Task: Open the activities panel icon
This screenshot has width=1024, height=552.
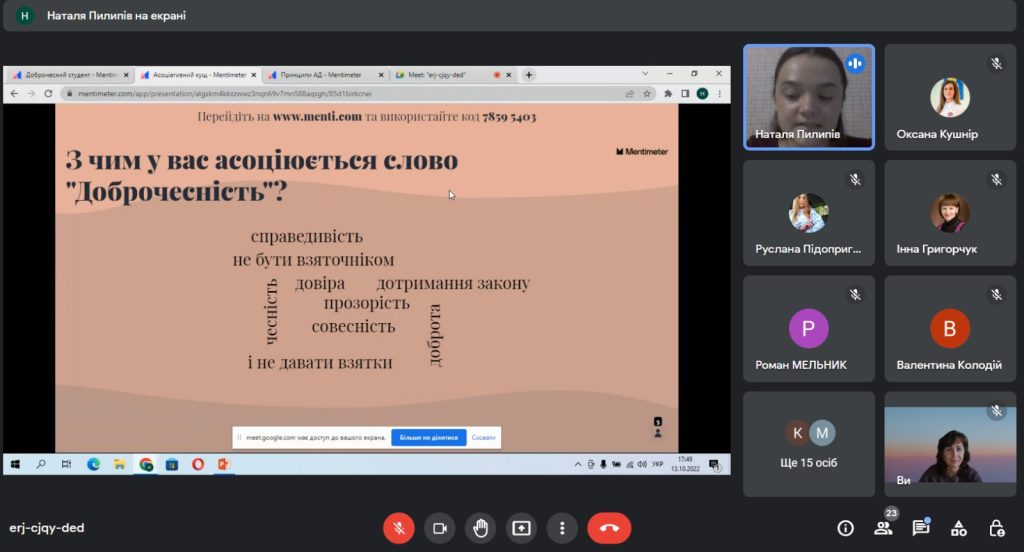Action: pyautogui.click(x=958, y=528)
